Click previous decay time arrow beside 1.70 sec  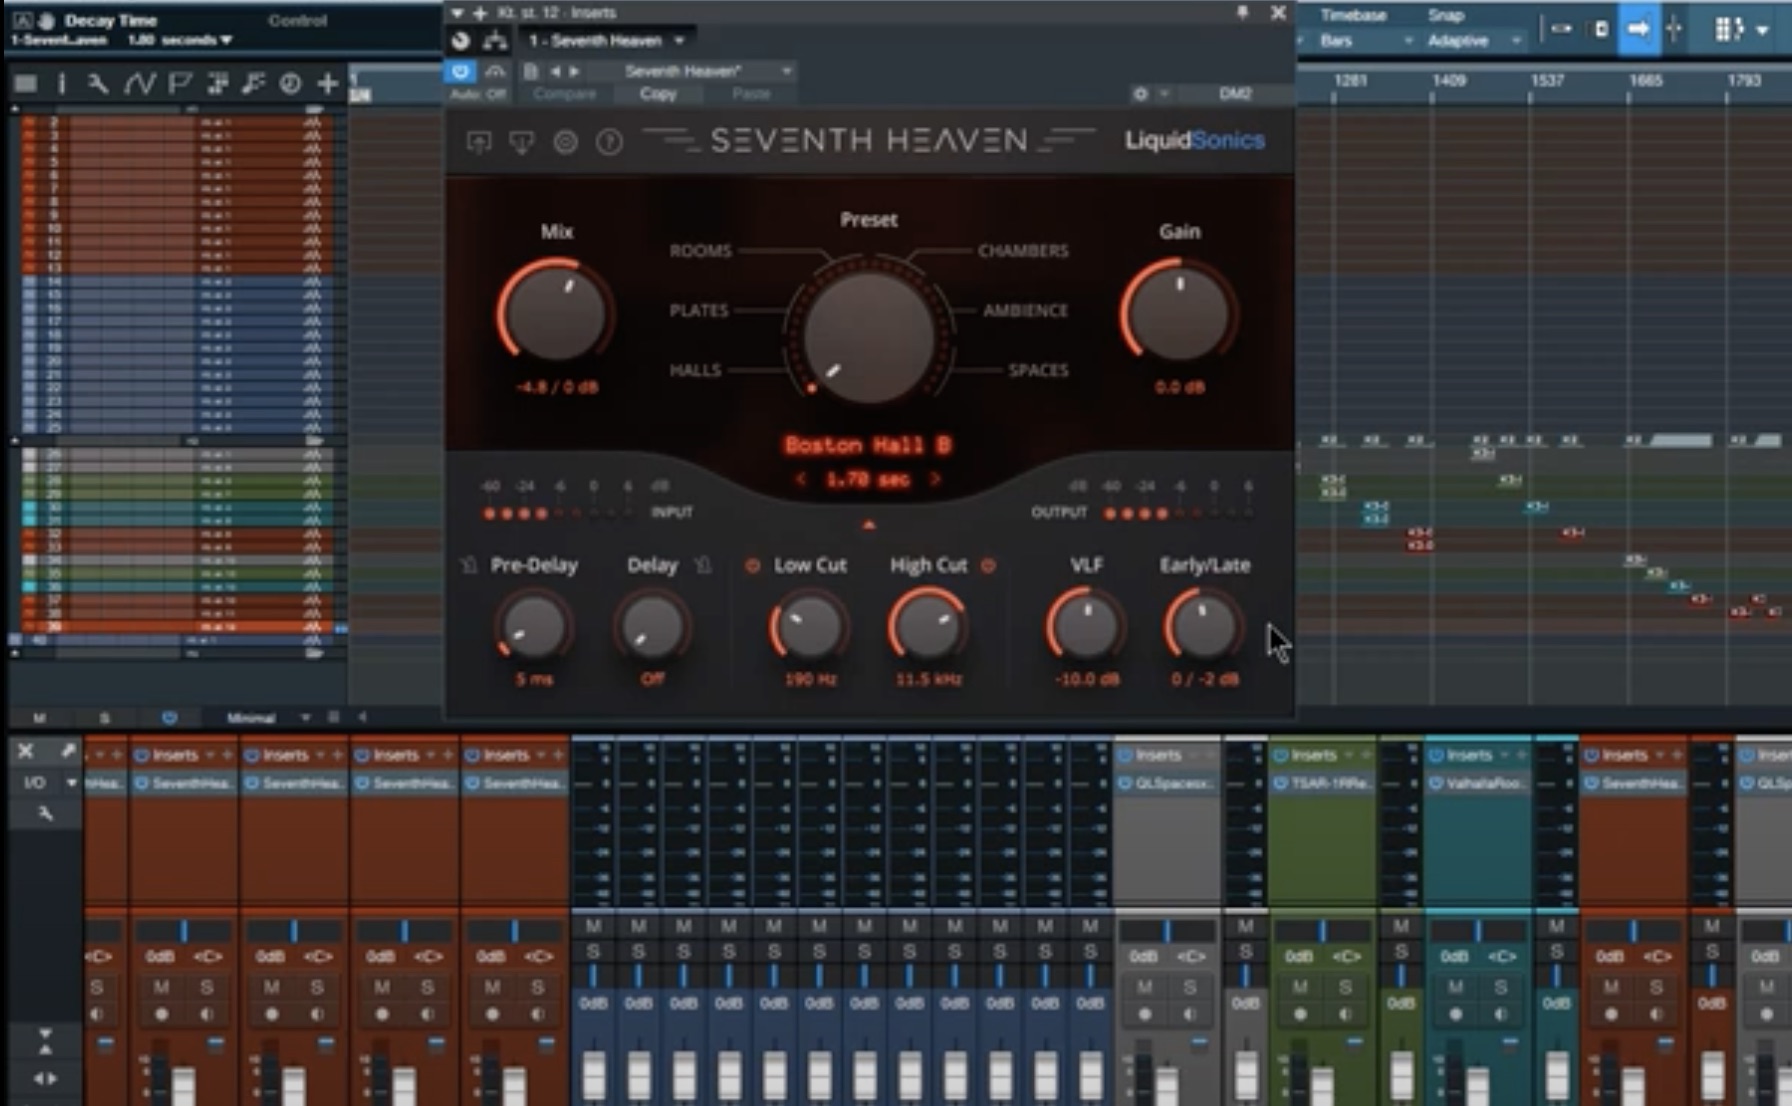(x=801, y=480)
